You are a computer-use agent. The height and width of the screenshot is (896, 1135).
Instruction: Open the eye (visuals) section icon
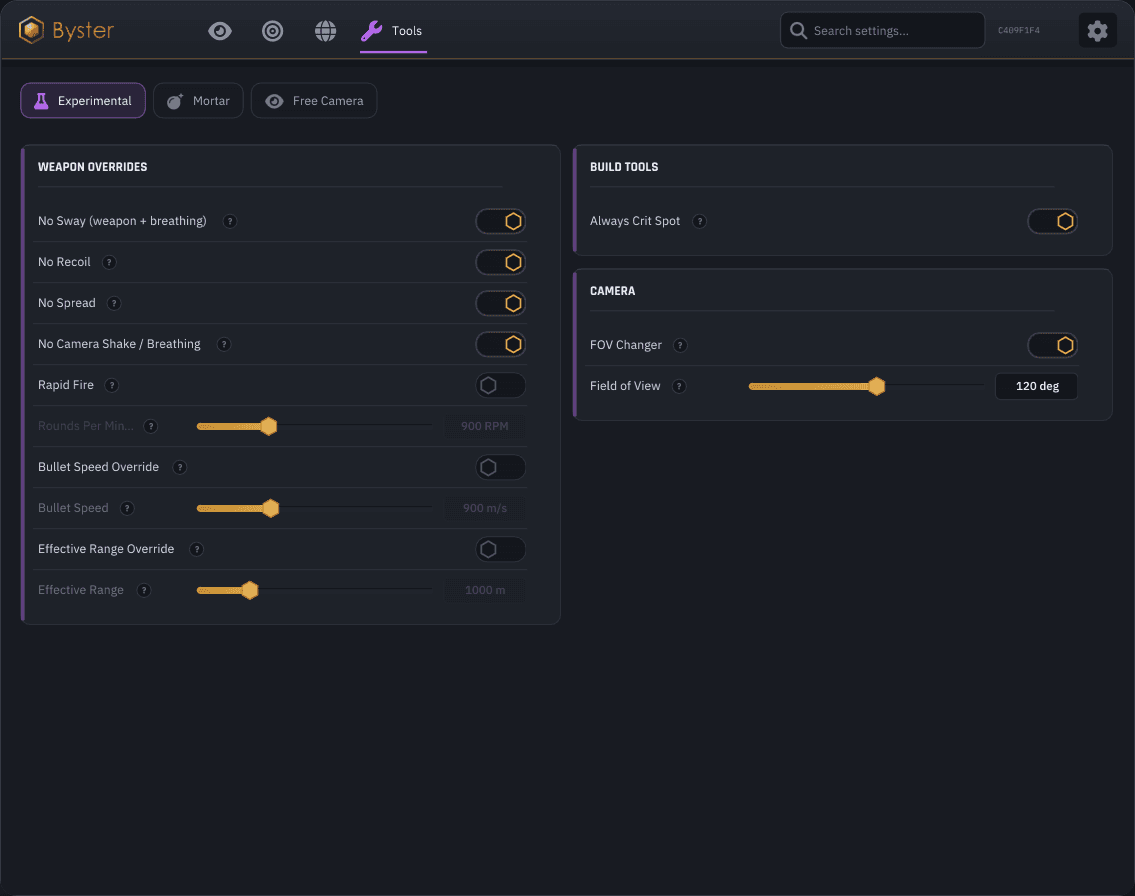220,31
